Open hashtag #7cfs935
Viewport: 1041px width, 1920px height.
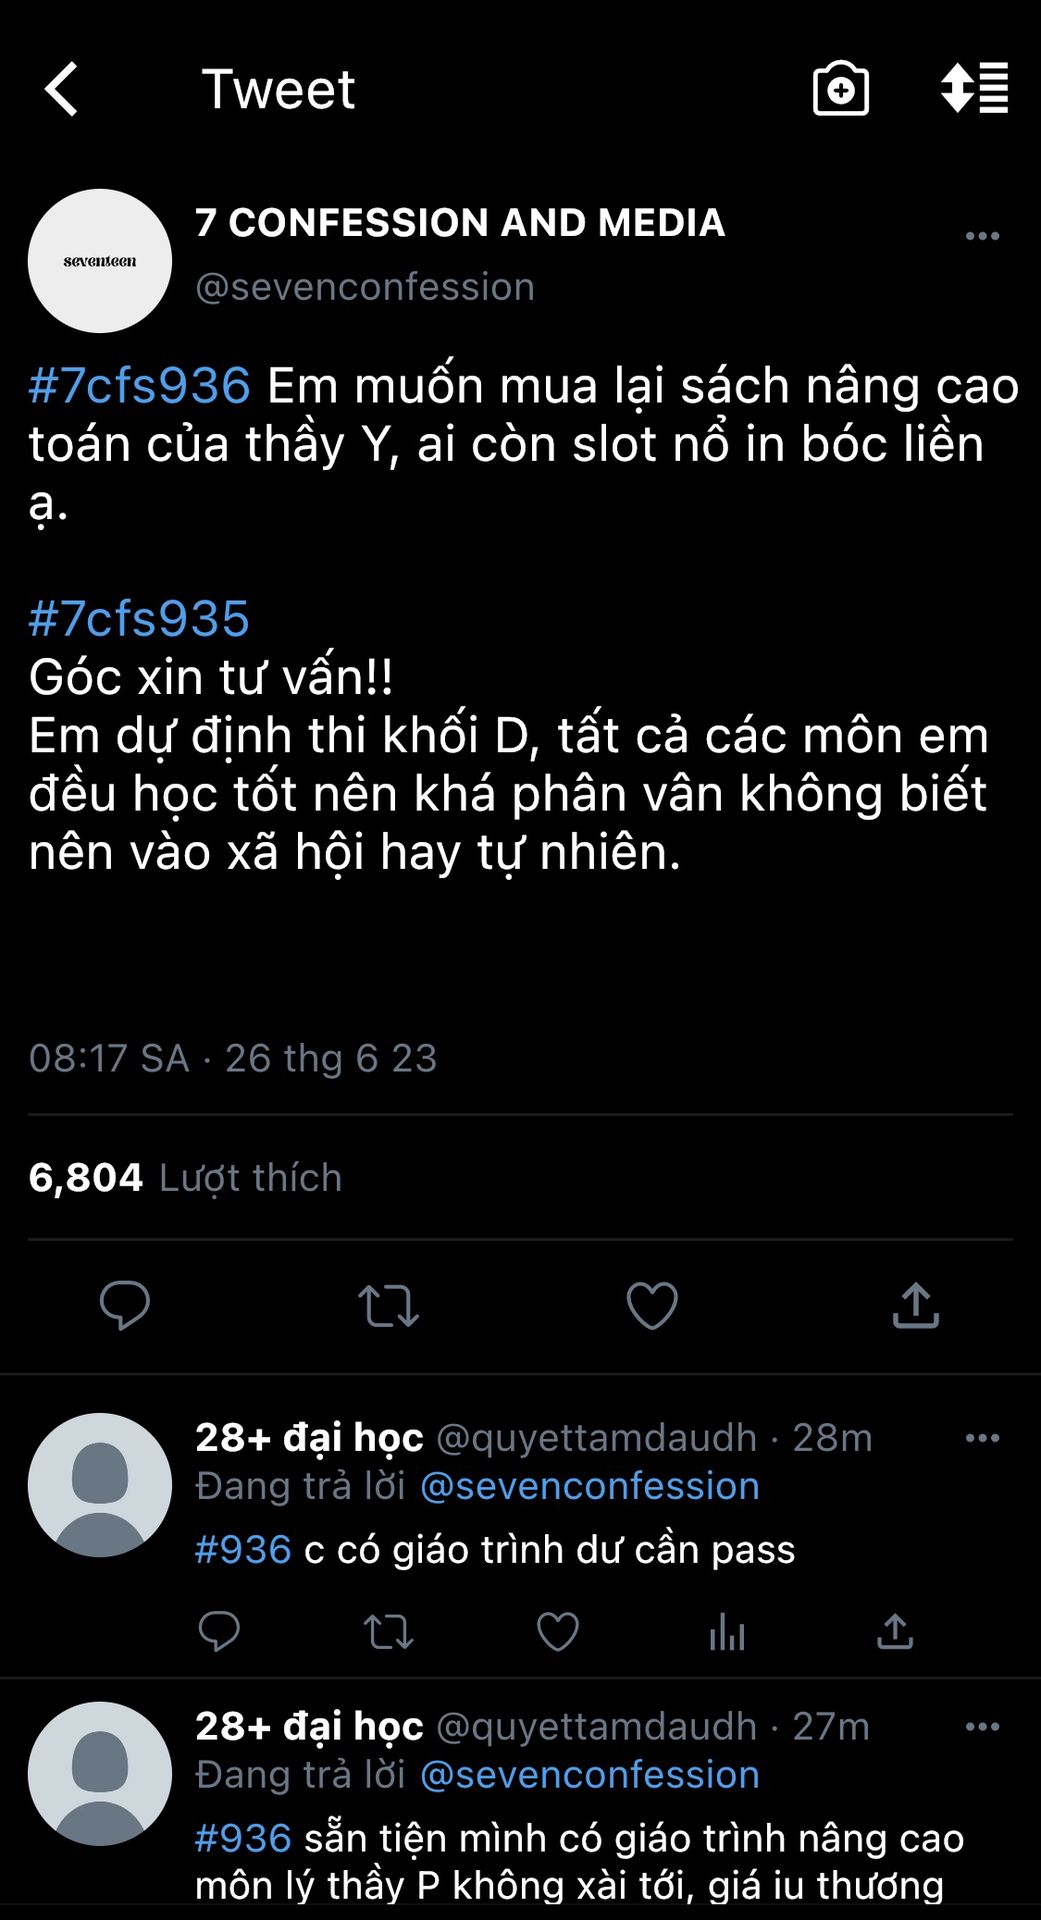pyautogui.click(x=139, y=619)
